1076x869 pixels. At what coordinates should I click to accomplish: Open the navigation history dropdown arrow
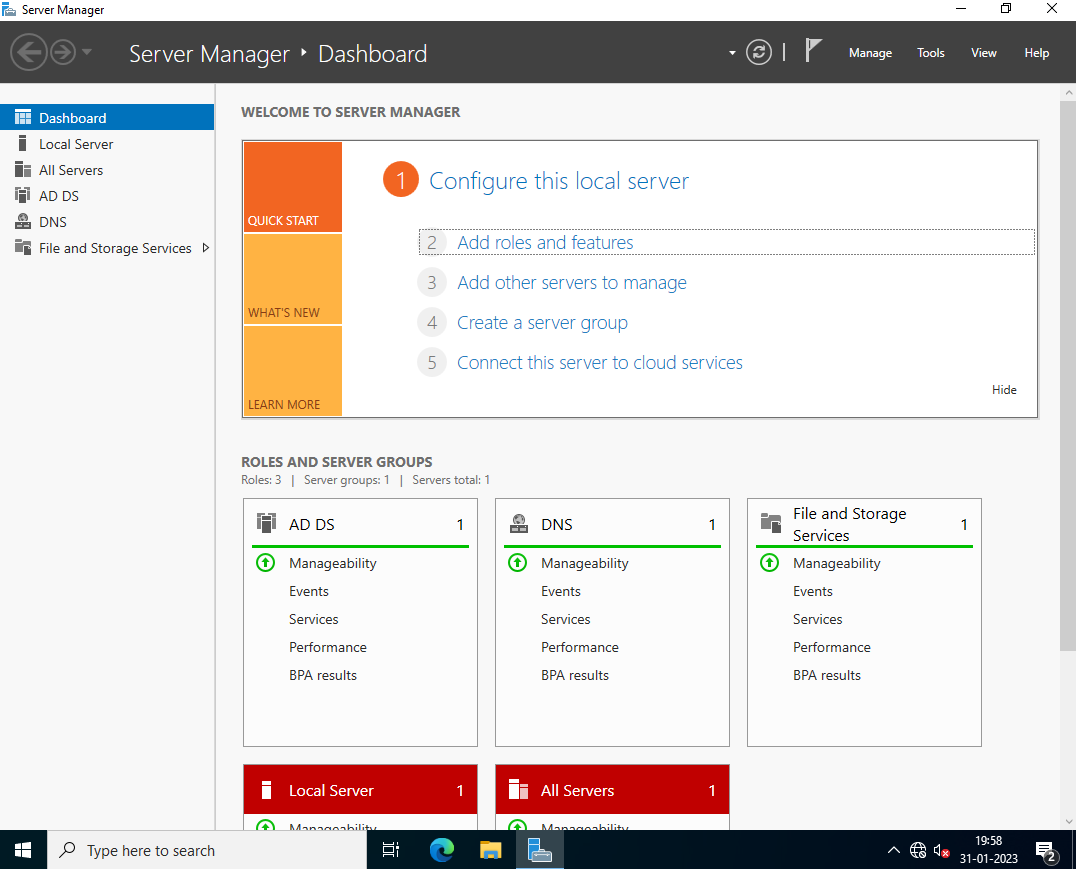[x=86, y=51]
